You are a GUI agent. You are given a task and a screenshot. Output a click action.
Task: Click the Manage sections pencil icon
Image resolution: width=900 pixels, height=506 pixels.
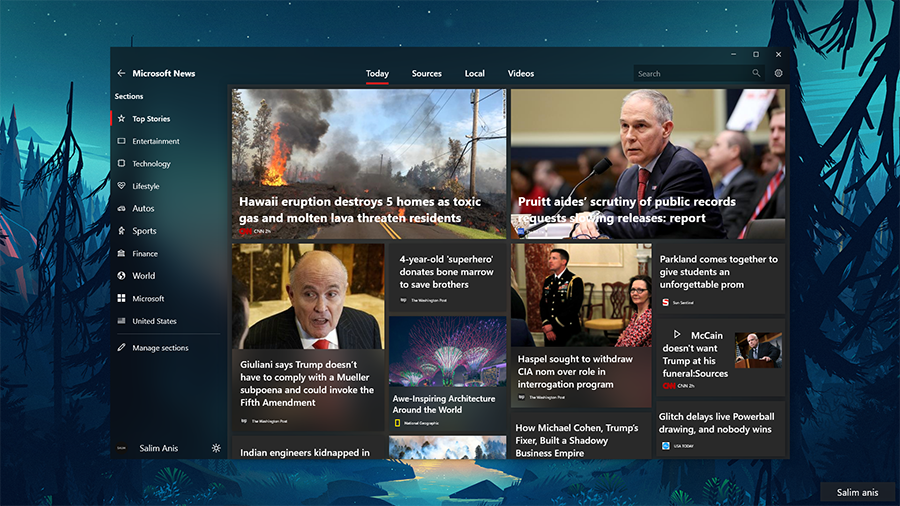[x=121, y=348]
